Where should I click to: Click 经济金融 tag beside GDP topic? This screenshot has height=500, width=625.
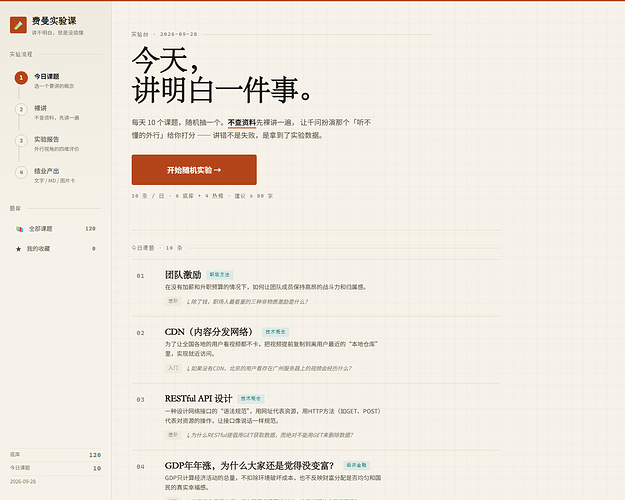pos(357,465)
